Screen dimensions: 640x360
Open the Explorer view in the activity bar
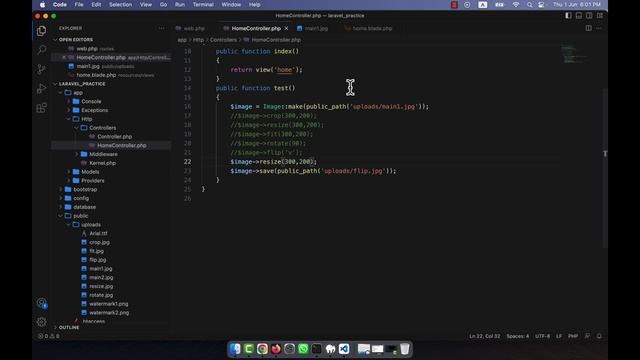tap(41, 31)
